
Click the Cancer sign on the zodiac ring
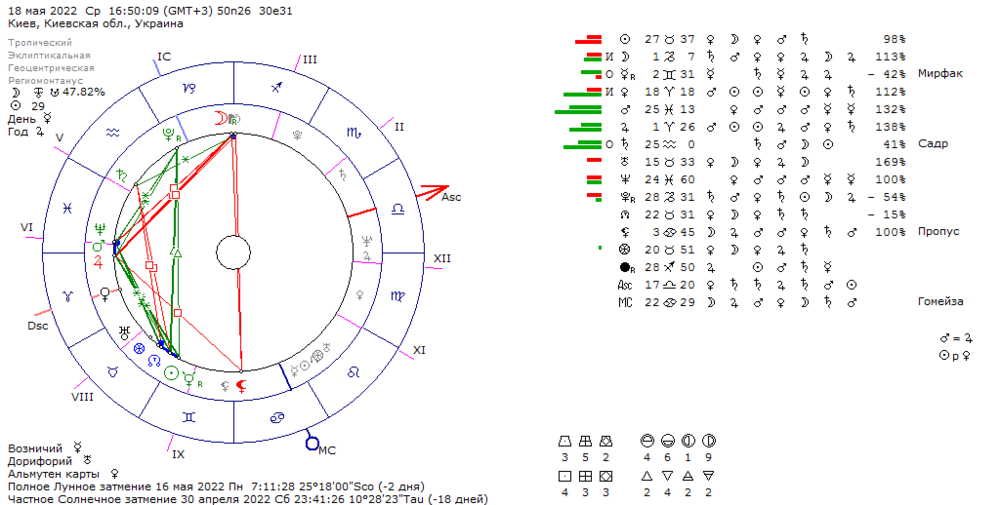tap(277, 417)
